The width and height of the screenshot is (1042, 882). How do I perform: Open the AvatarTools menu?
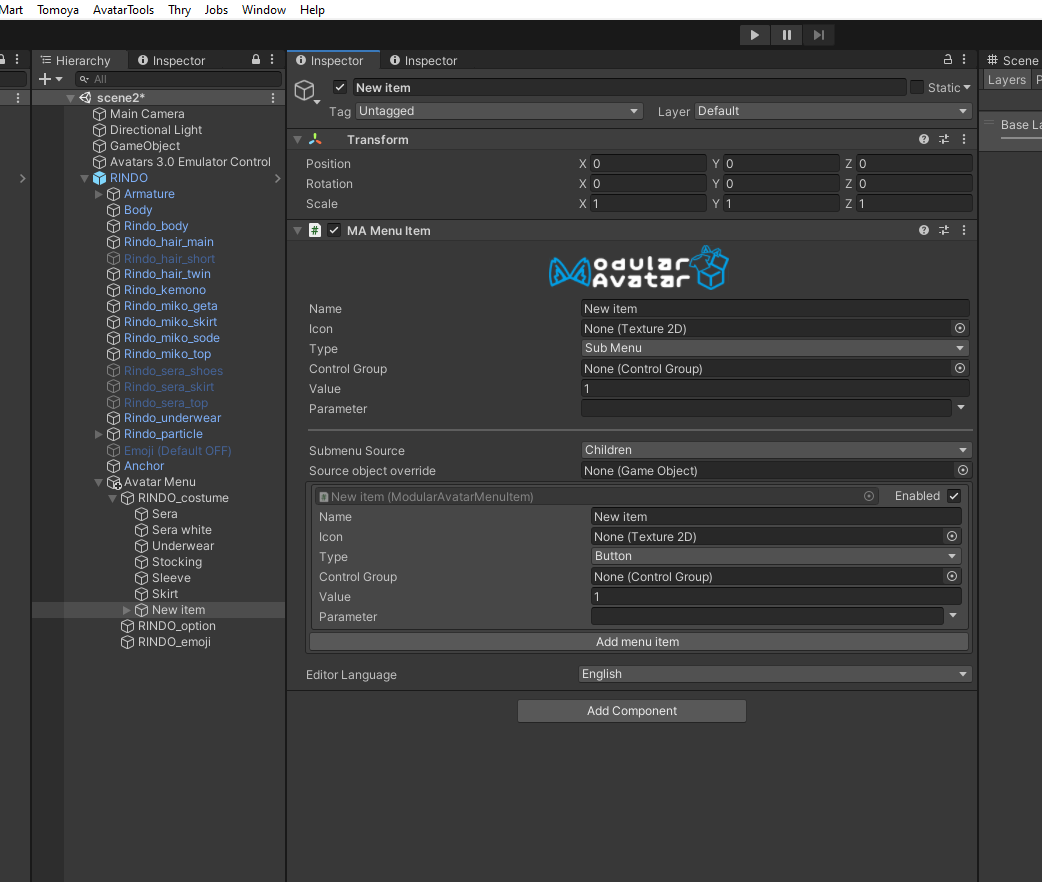(x=124, y=10)
